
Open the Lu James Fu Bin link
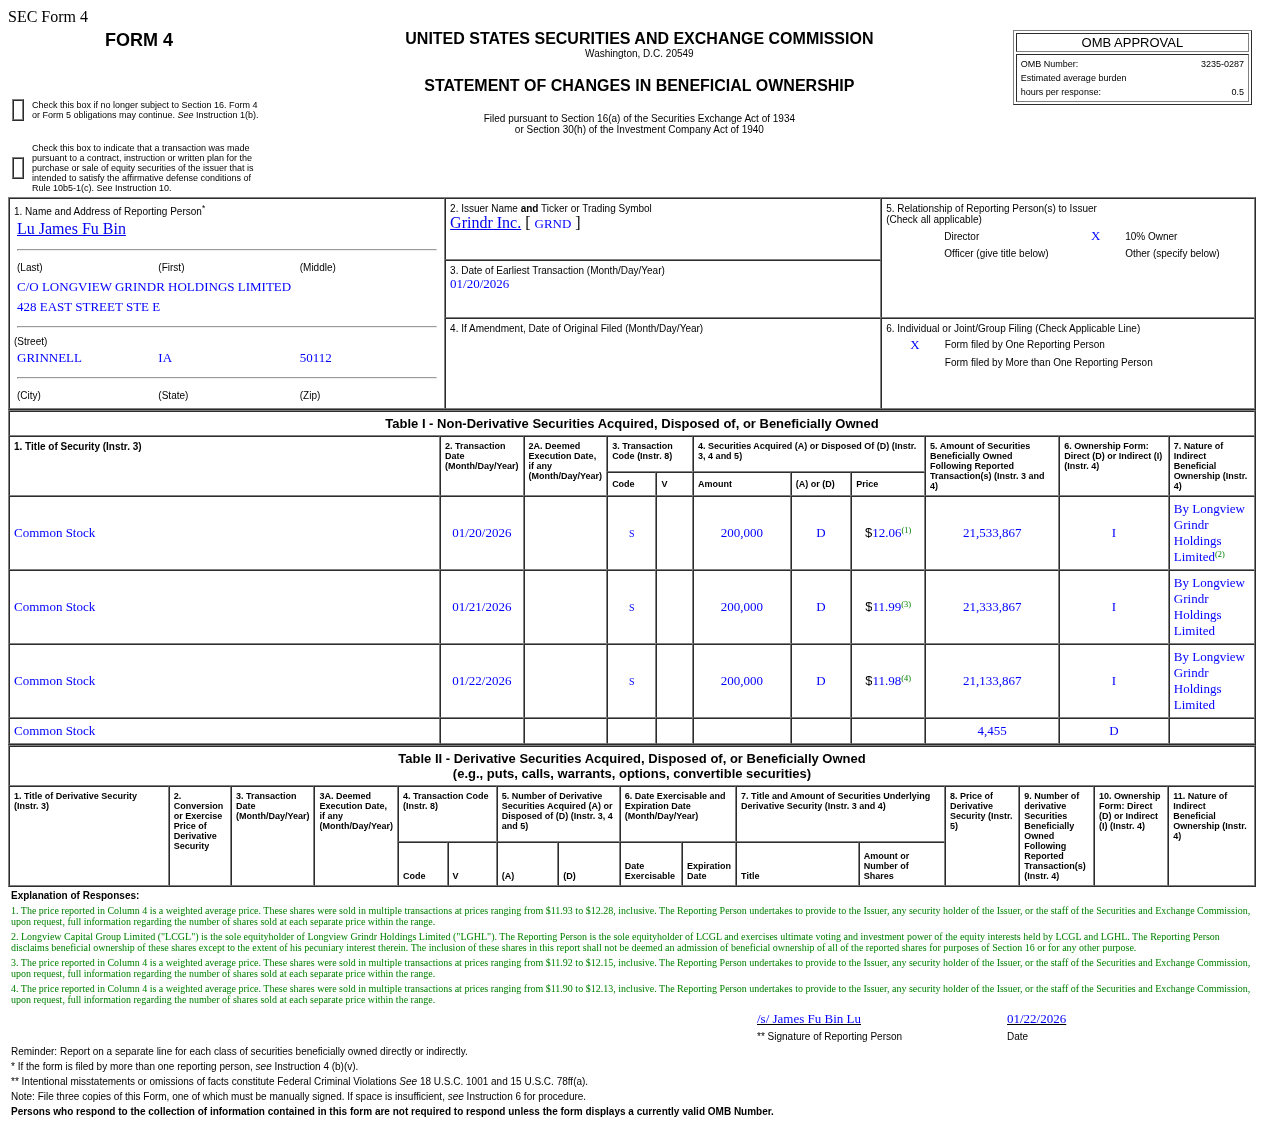pos(71,229)
